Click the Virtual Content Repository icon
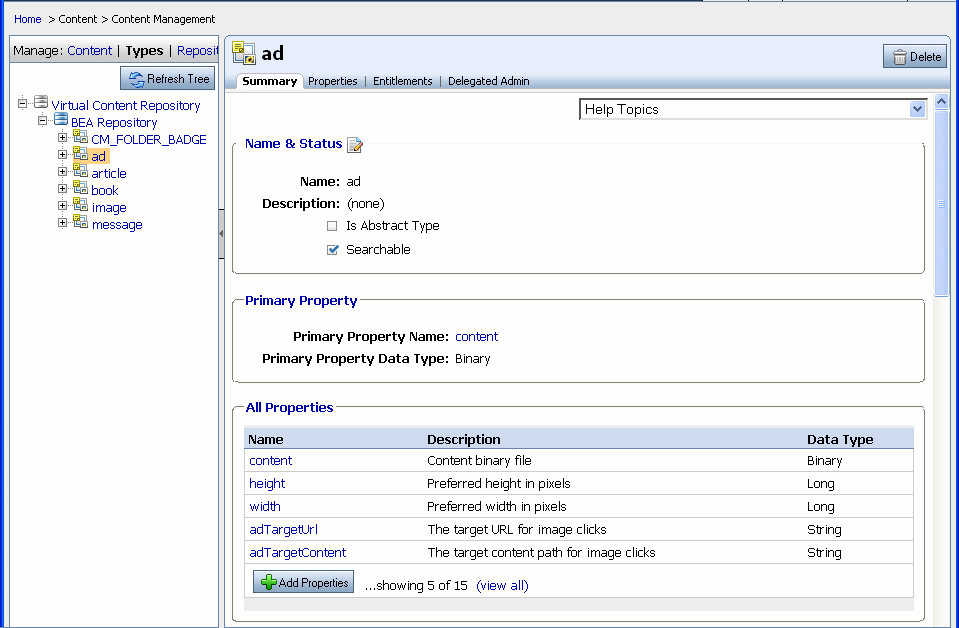Image resolution: width=959 pixels, height=628 pixels. [x=41, y=102]
